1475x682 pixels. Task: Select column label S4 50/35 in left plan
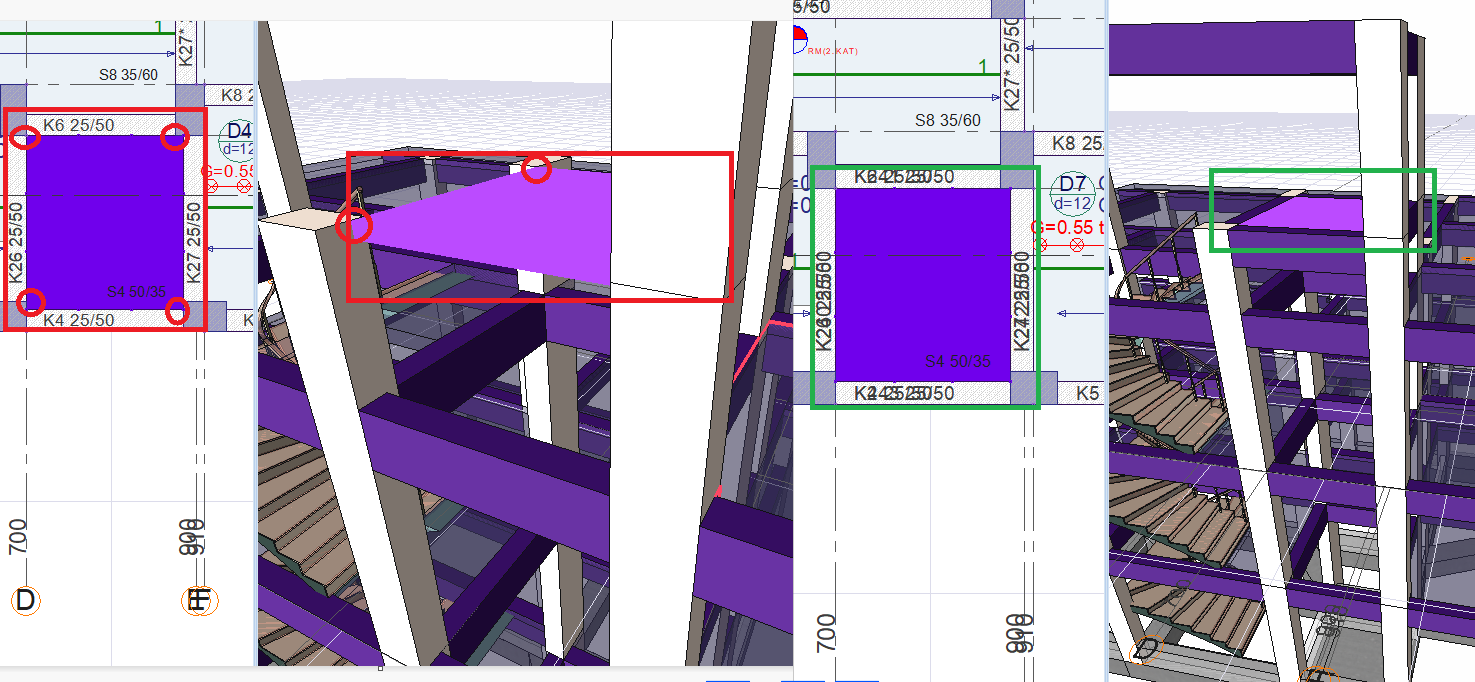(x=136, y=292)
